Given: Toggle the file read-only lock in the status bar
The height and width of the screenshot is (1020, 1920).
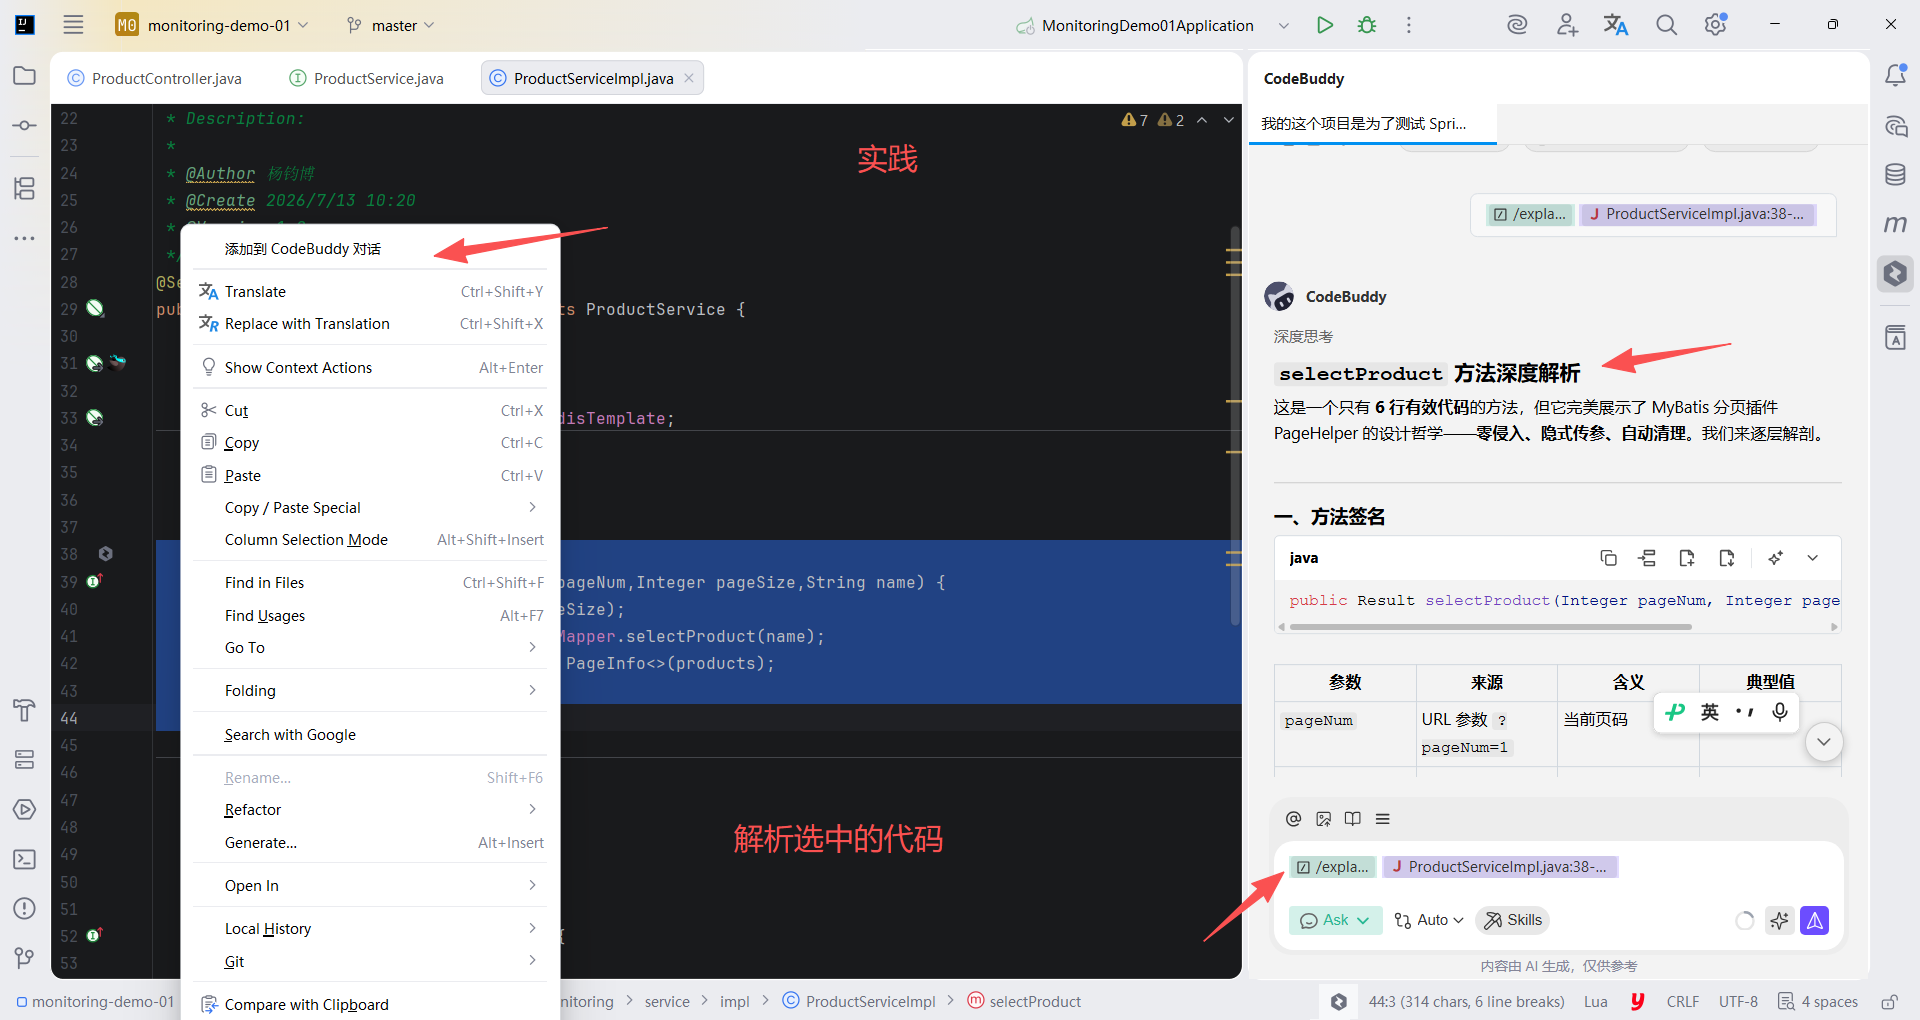Looking at the screenshot, I should pos(1889,1002).
